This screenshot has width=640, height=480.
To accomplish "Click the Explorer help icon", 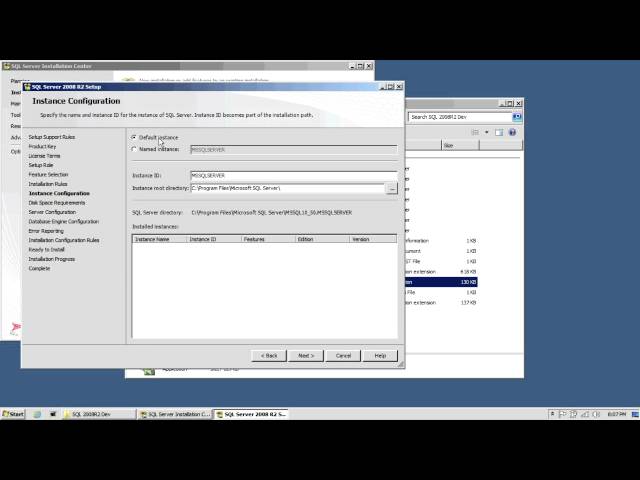I will (x=512, y=132).
